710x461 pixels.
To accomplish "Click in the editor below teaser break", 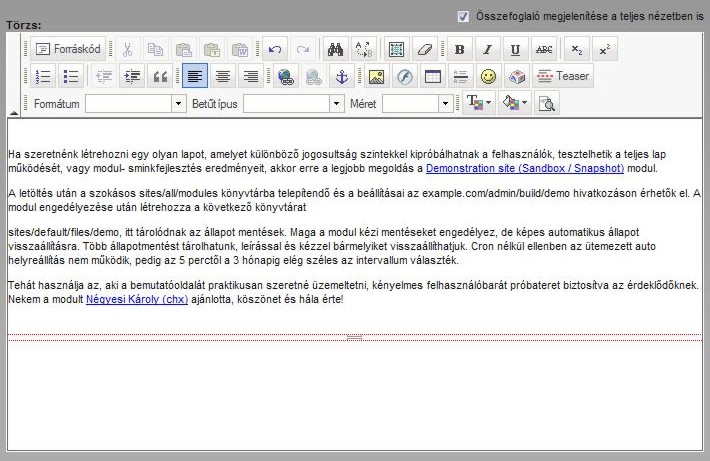I will point(355,394).
